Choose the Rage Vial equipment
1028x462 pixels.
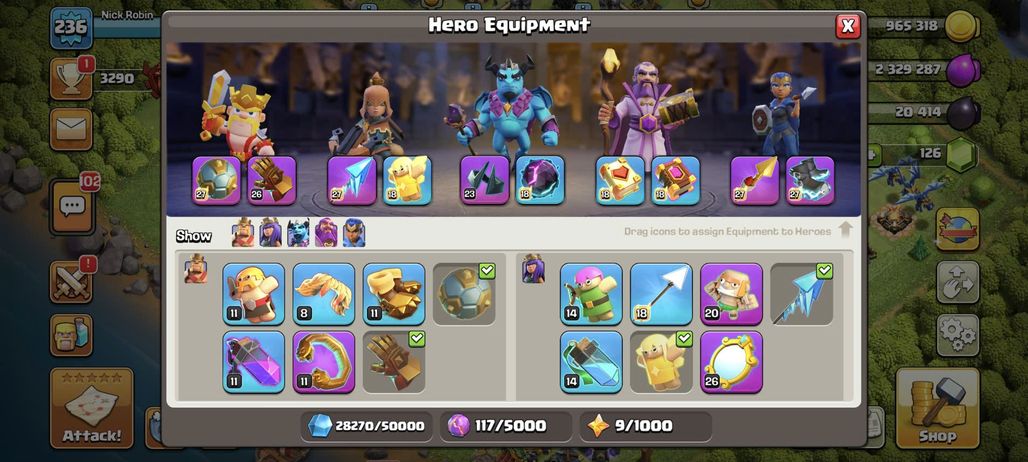point(254,362)
